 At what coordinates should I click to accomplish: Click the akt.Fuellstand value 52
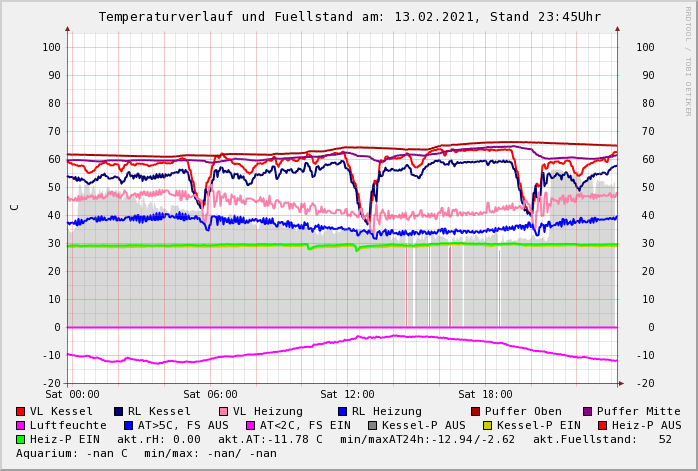(x=665, y=439)
